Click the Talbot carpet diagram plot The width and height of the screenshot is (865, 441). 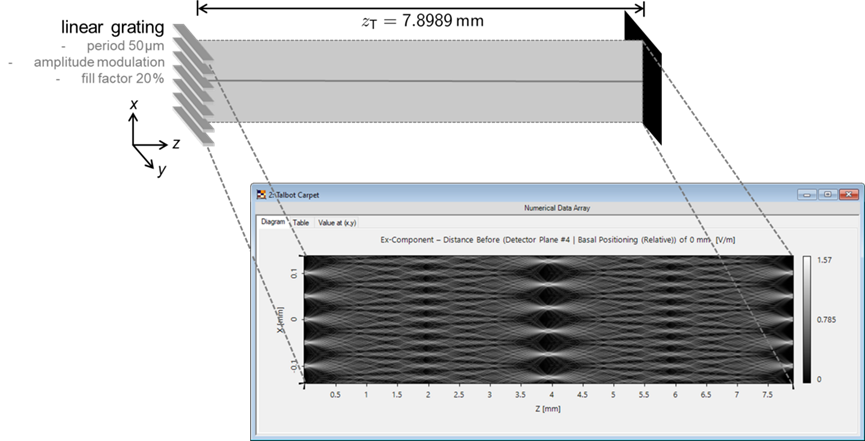click(x=549, y=320)
